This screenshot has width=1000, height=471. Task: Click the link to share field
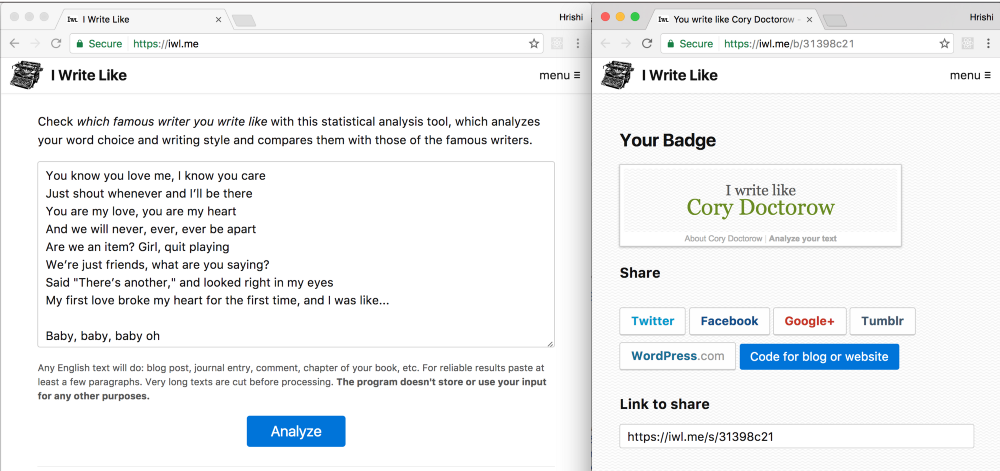pos(796,437)
